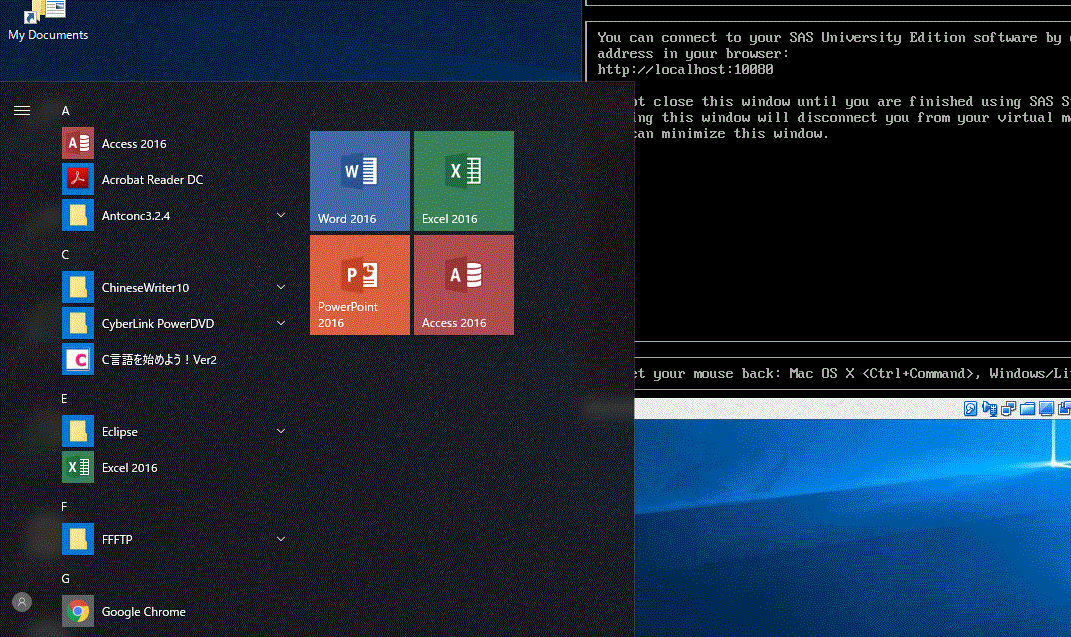Click the VirtualBox network status icon
This screenshot has width=1071, height=637.
1008,408
